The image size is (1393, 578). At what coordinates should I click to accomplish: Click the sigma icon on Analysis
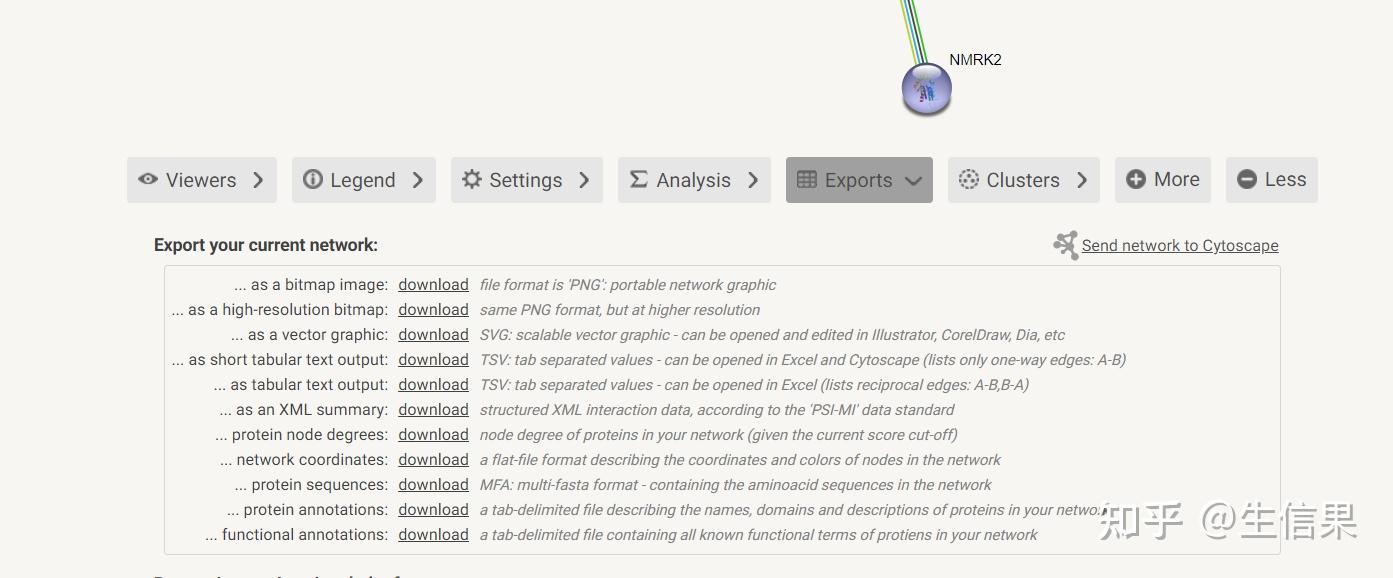pos(637,180)
